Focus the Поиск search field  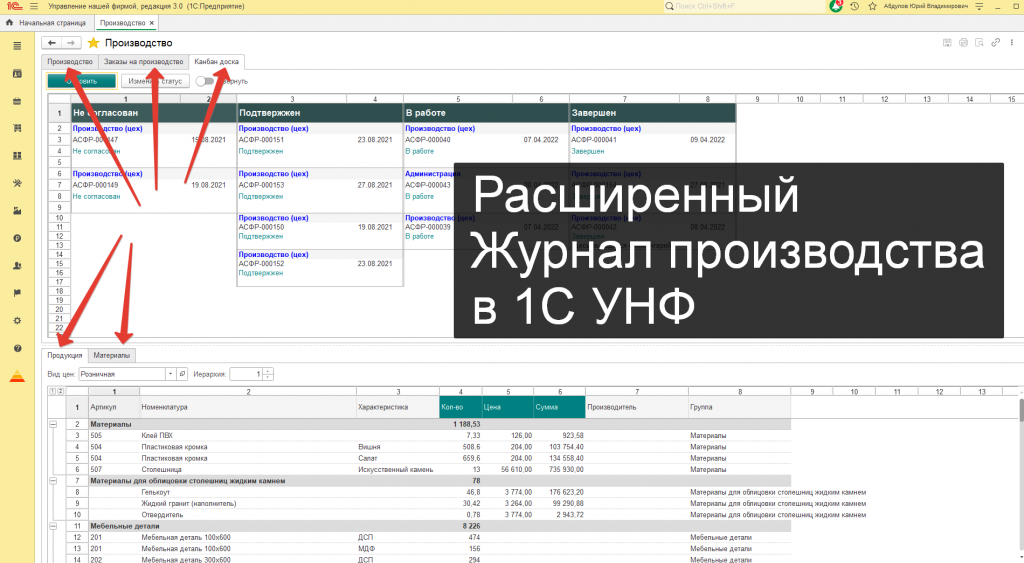tap(744, 6)
